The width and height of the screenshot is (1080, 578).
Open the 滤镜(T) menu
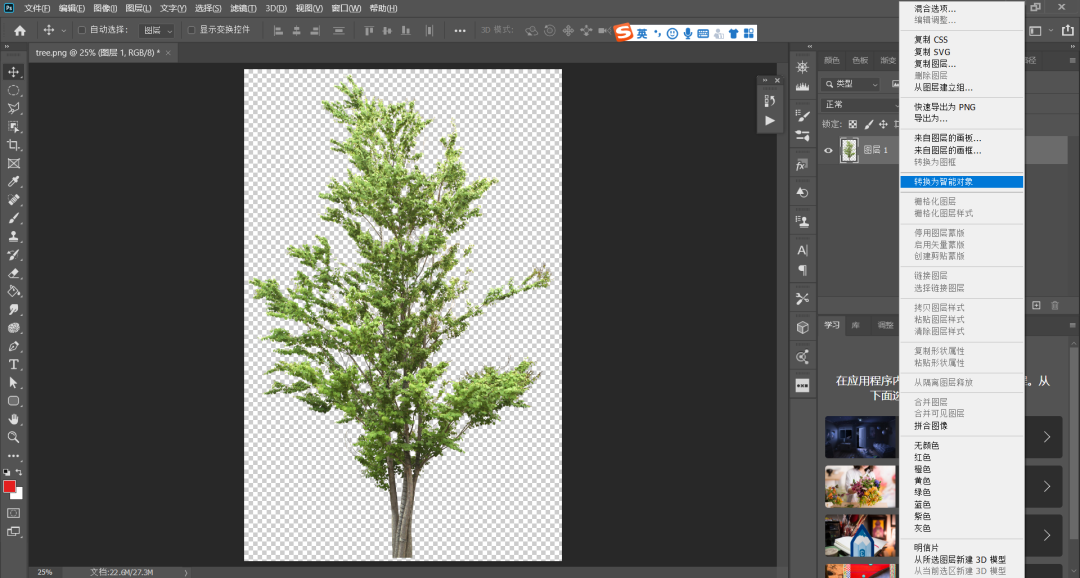pos(243,8)
